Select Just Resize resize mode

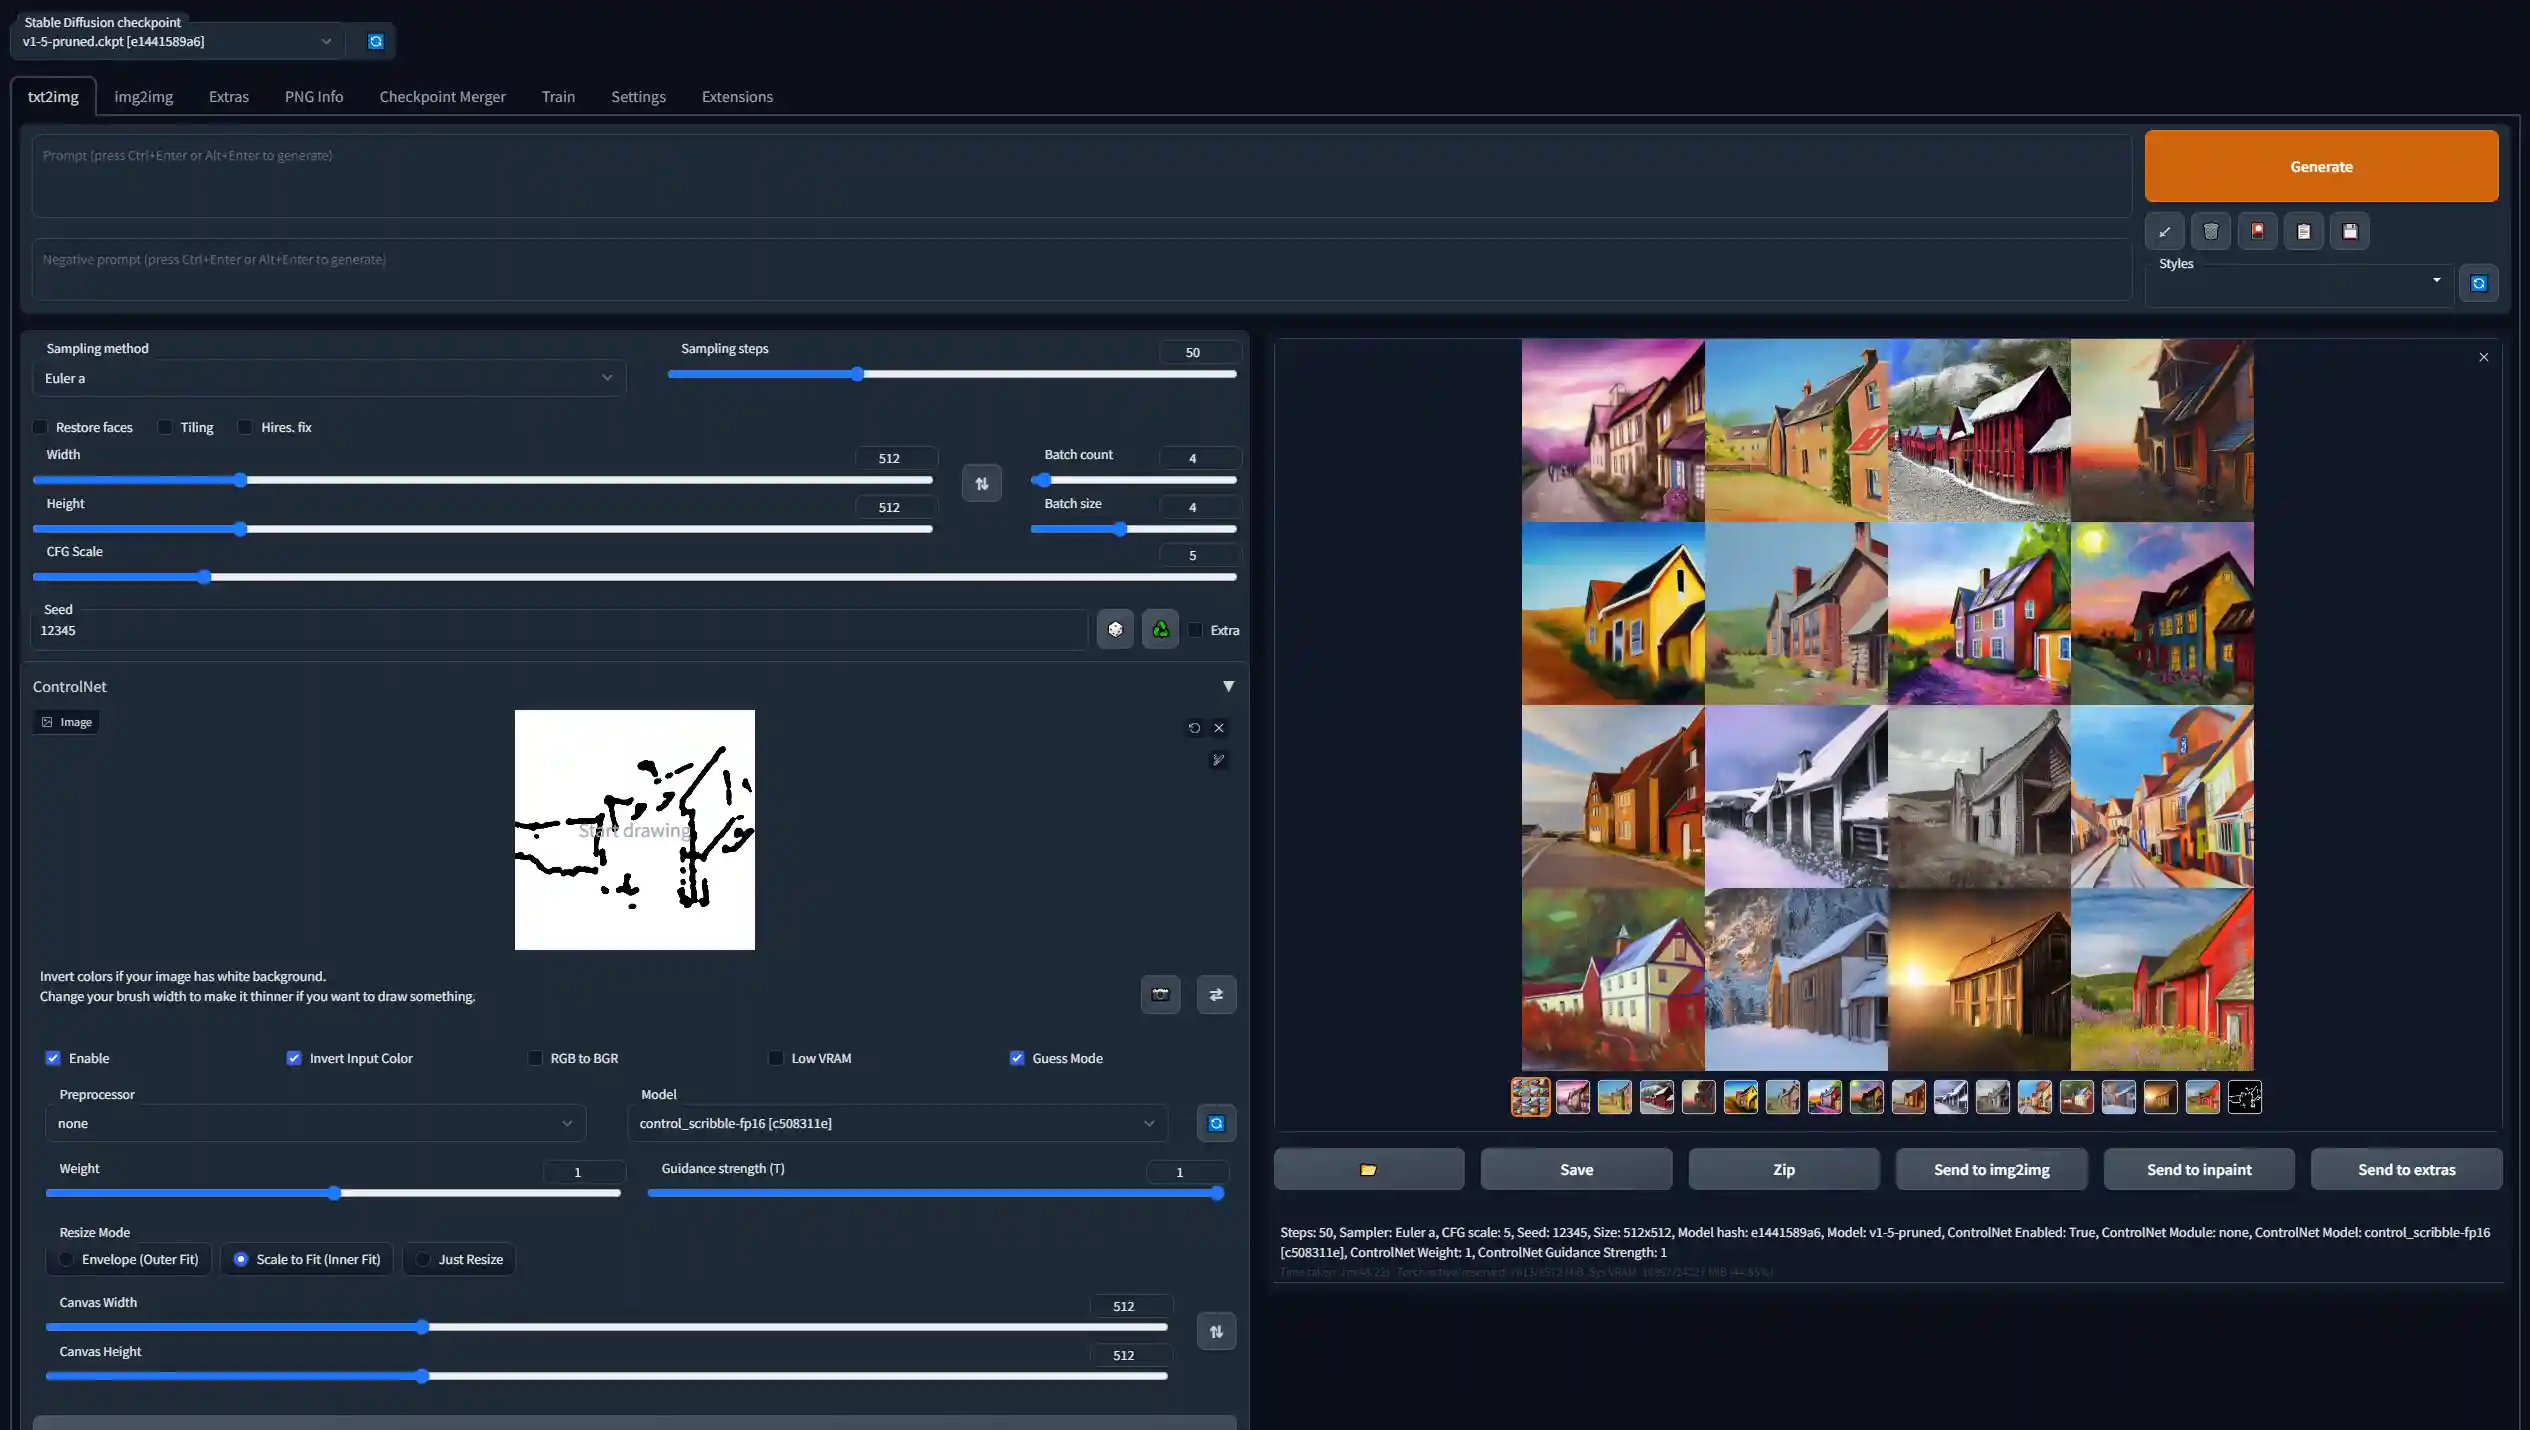pyautogui.click(x=424, y=1259)
